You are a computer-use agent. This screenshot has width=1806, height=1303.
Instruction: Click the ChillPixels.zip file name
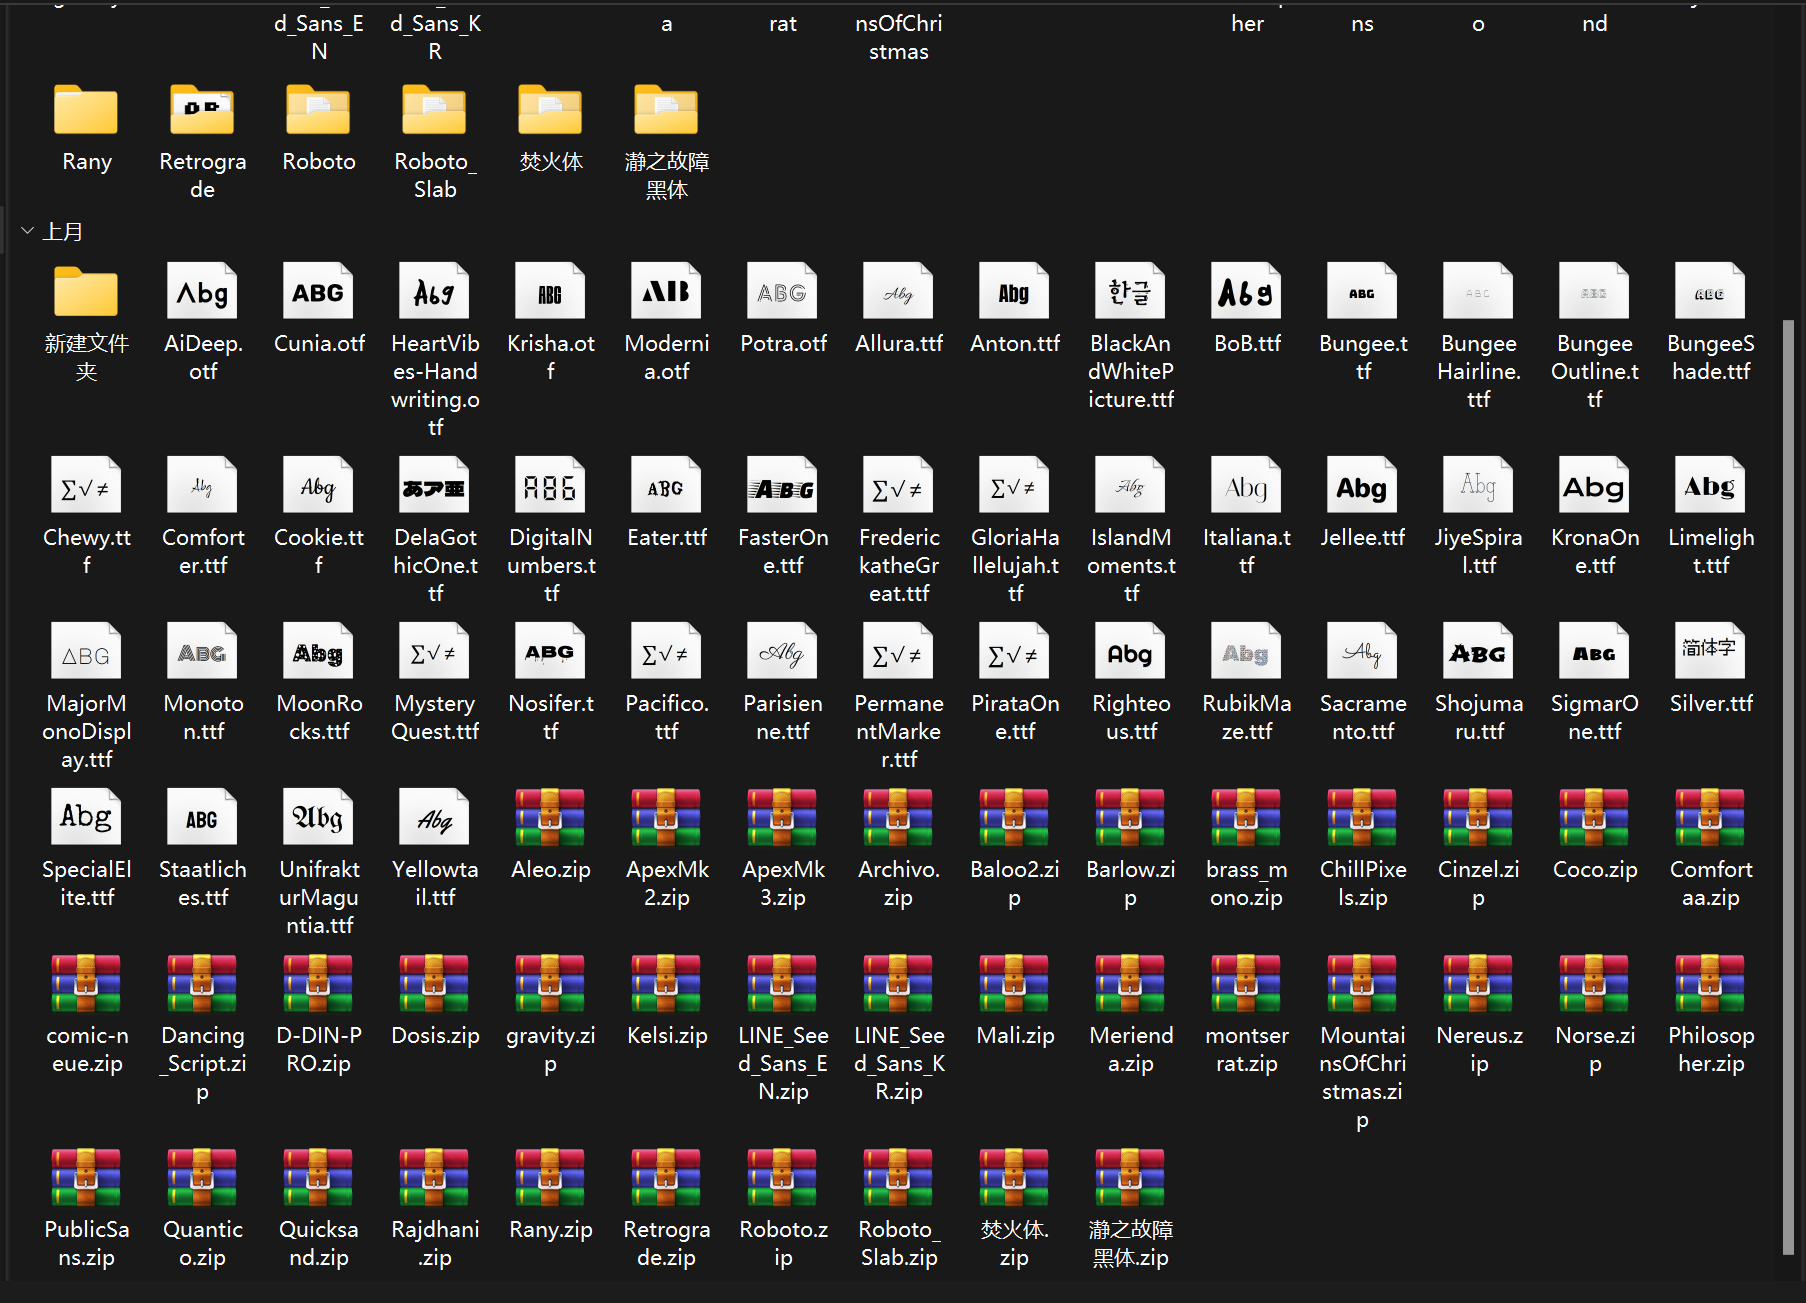click(1363, 883)
